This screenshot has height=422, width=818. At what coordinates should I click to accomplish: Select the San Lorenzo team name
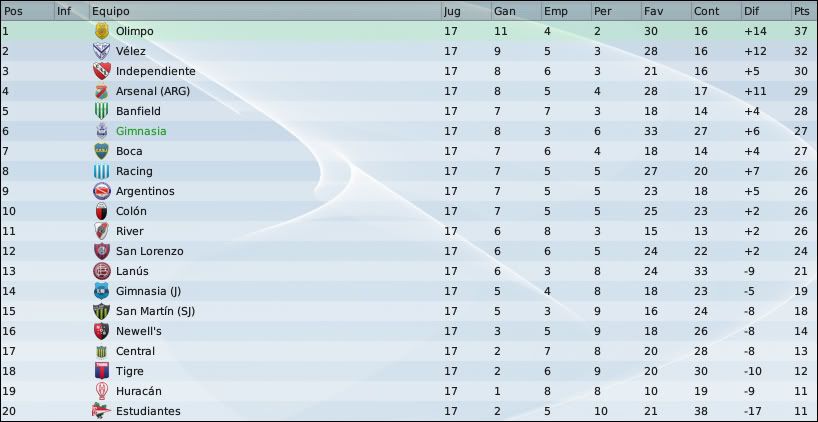click(150, 251)
